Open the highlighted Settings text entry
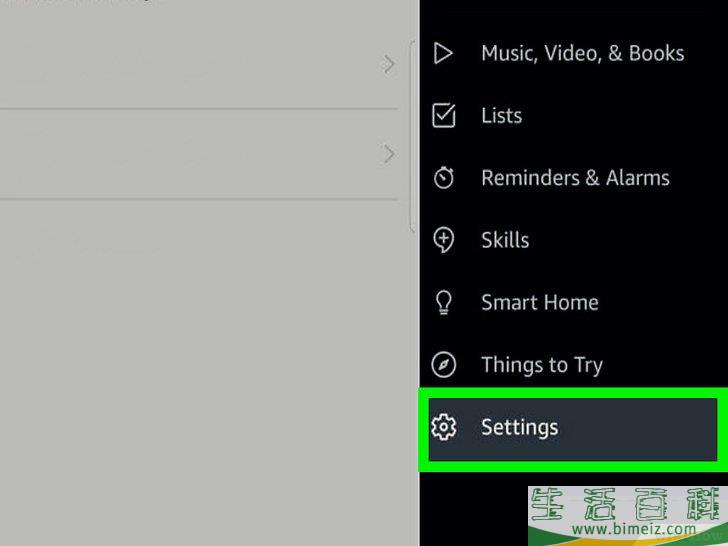728x546 pixels. [520, 427]
